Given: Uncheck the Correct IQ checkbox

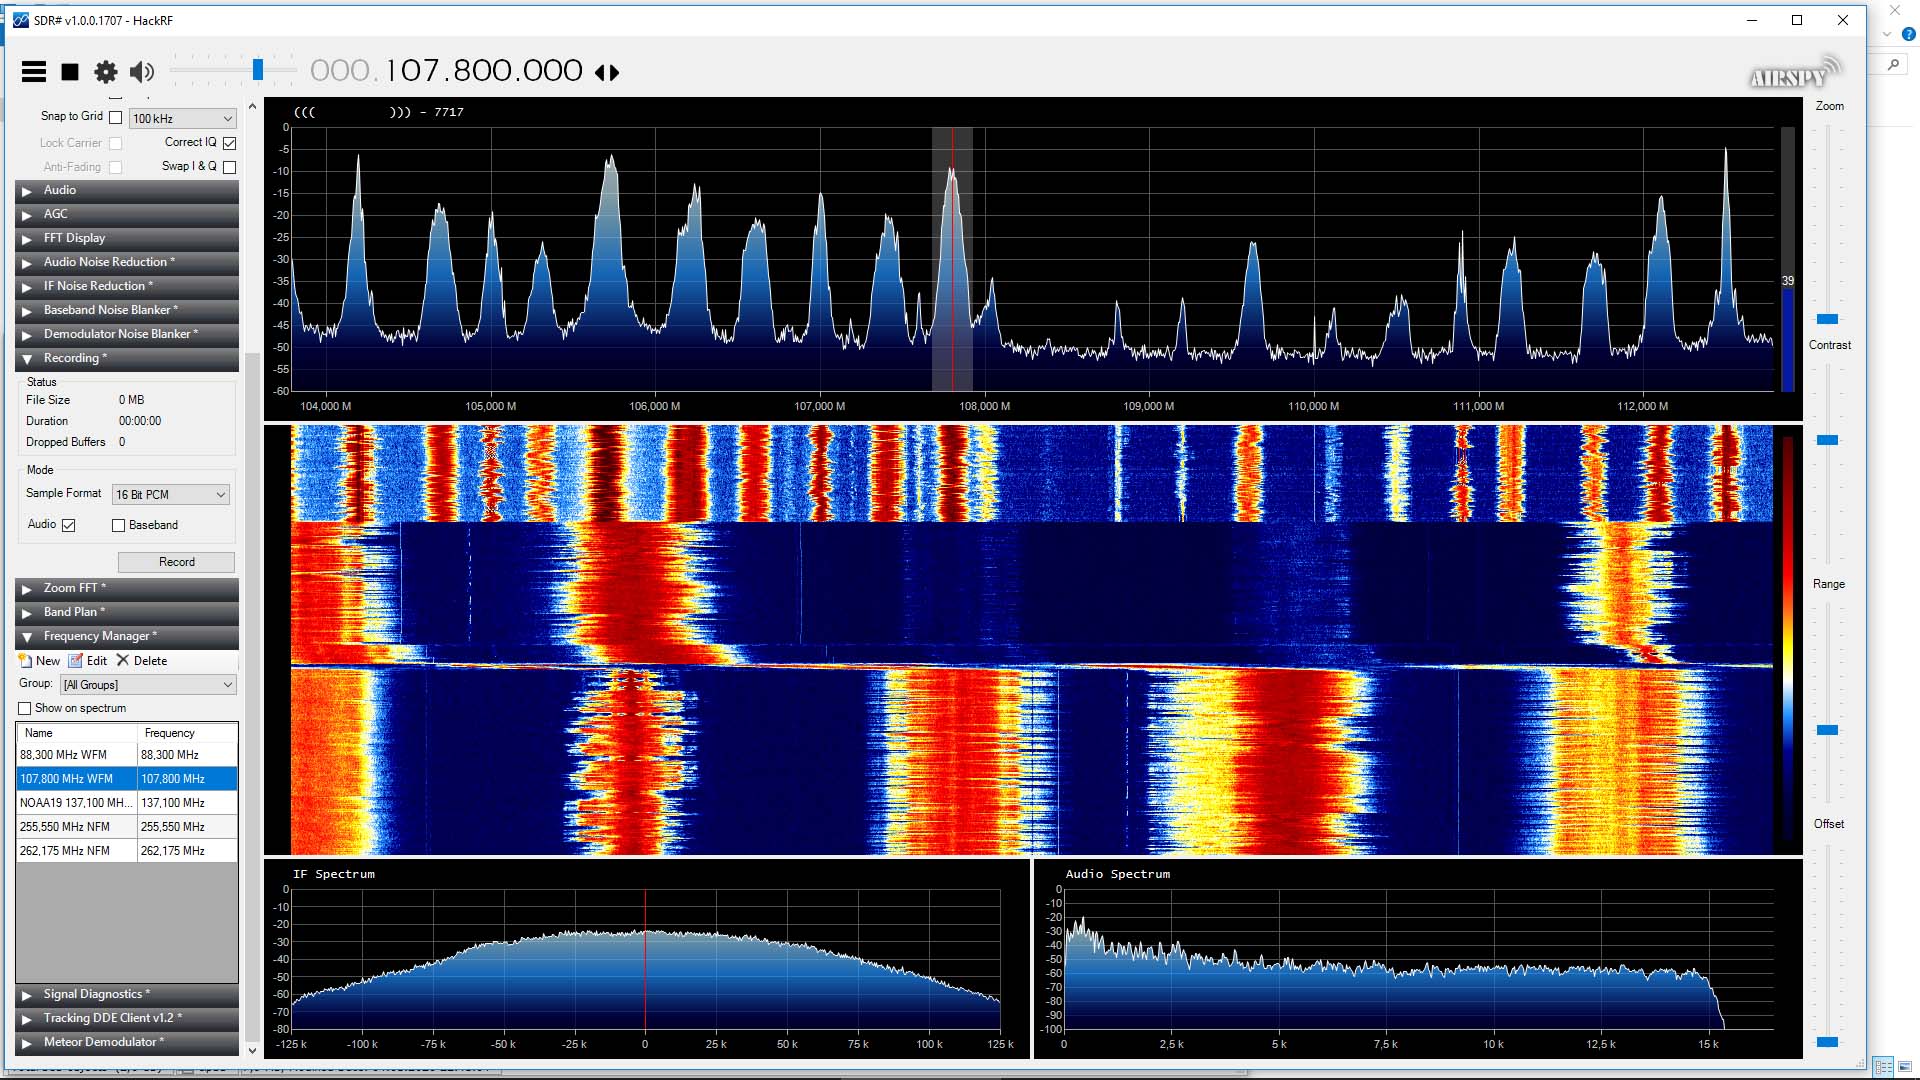Looking at the screenshot, I should pos(230,143).
